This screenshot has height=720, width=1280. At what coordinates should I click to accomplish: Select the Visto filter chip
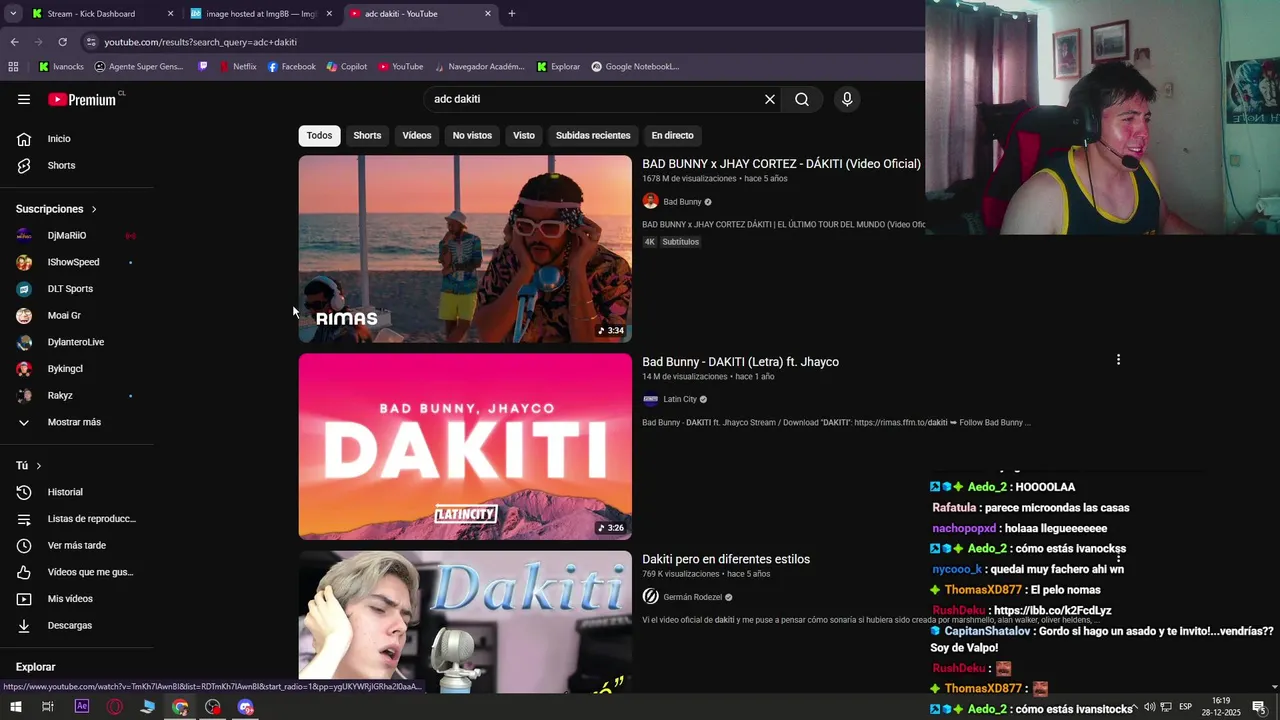pyautogui.click(x=524, y=135)
